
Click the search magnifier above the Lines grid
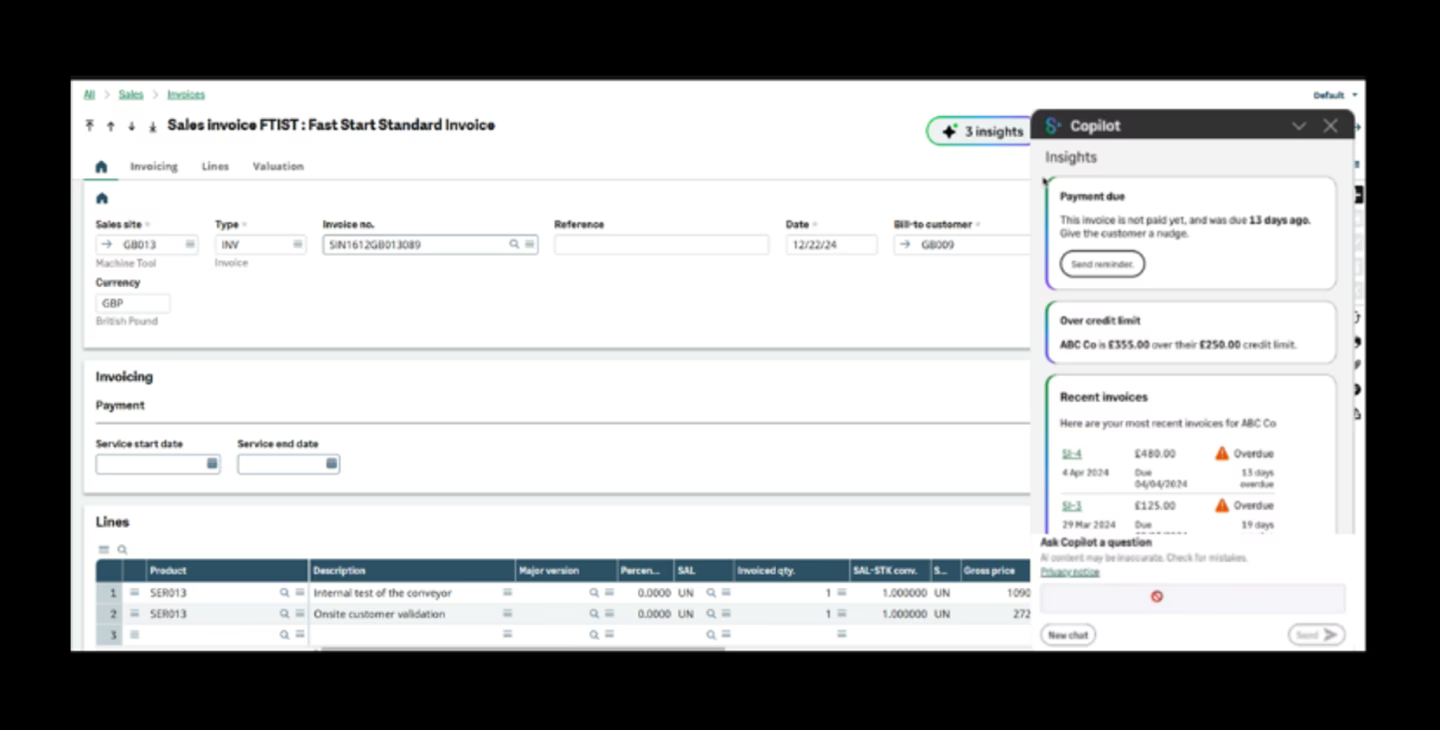121,549
